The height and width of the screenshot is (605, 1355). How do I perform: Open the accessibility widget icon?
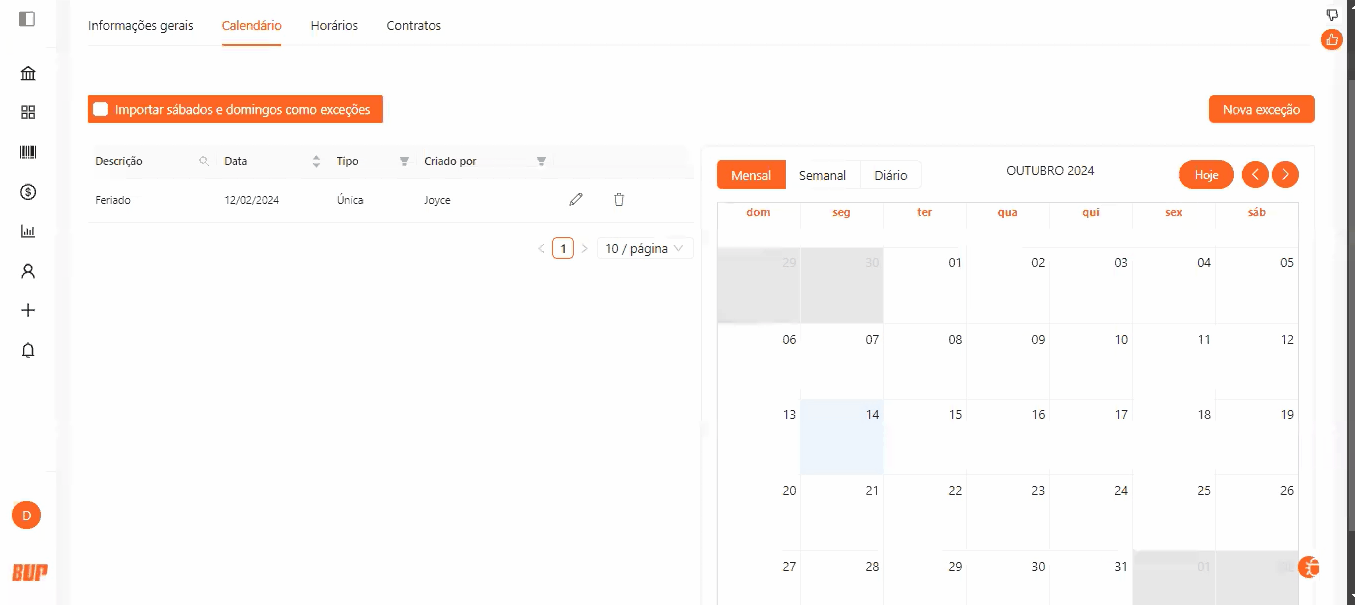click(x=1309, y=567)
